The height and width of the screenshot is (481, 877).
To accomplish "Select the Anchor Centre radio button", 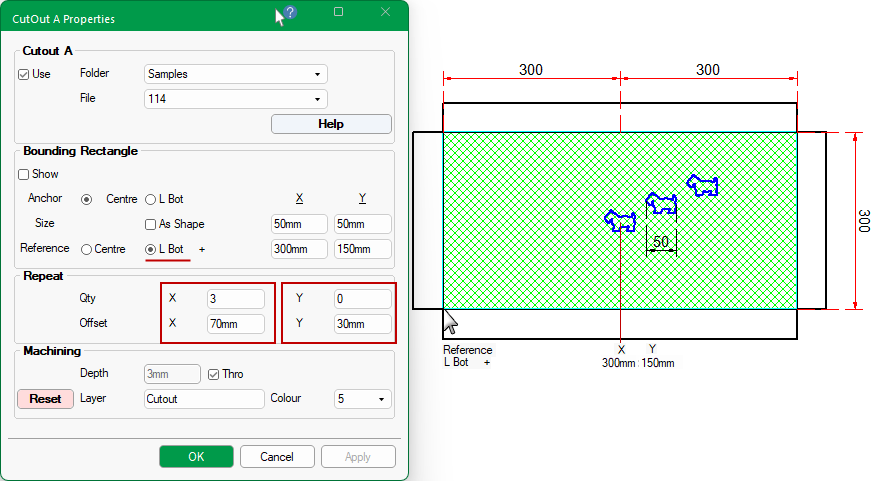I will (x=86, y=200).
